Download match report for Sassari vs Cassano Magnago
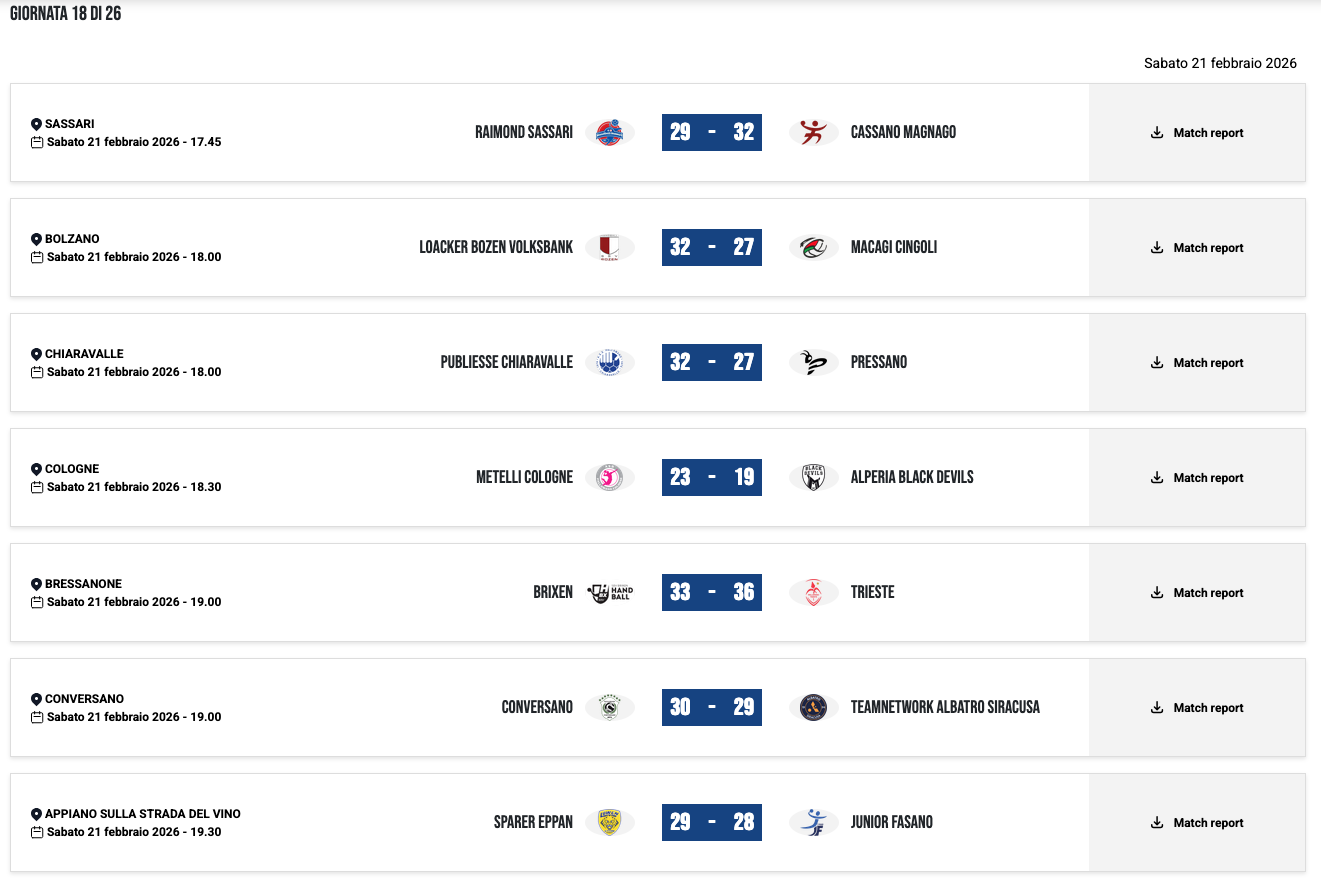Viewport: 1321px width, 883px height. pyautogui.click(x=1197, y=133)
